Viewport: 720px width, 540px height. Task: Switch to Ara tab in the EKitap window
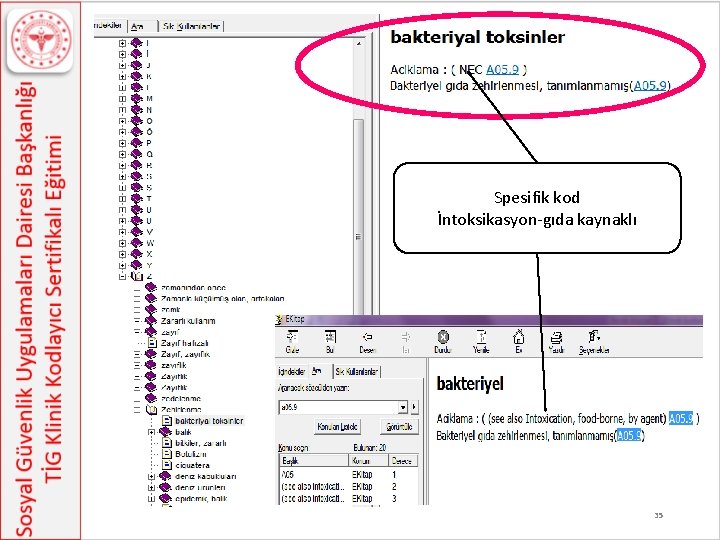(x=317, y=371)
